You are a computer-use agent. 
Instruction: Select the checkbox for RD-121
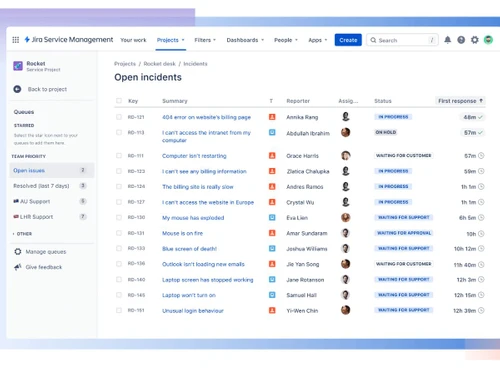click(119, 117)
